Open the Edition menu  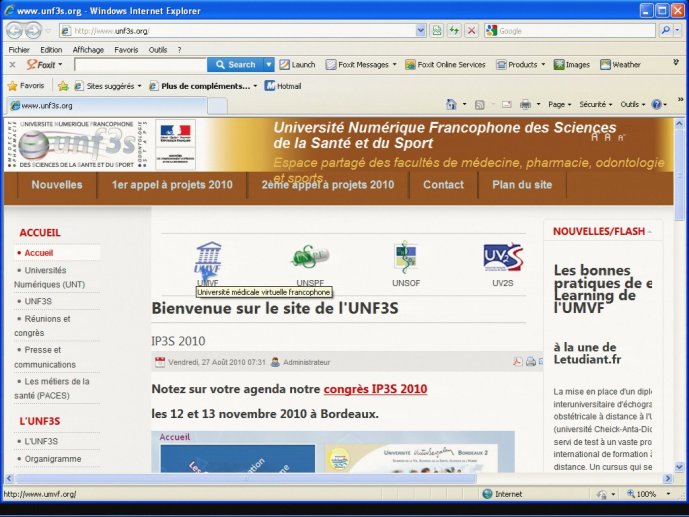[x=51, y=50]
